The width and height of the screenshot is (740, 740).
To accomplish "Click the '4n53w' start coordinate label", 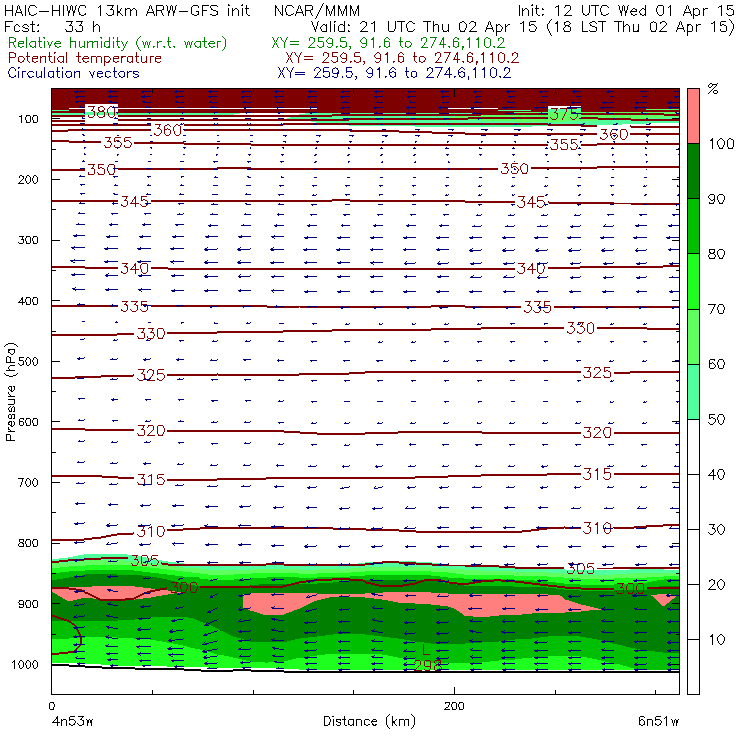I will pos(72,721).
